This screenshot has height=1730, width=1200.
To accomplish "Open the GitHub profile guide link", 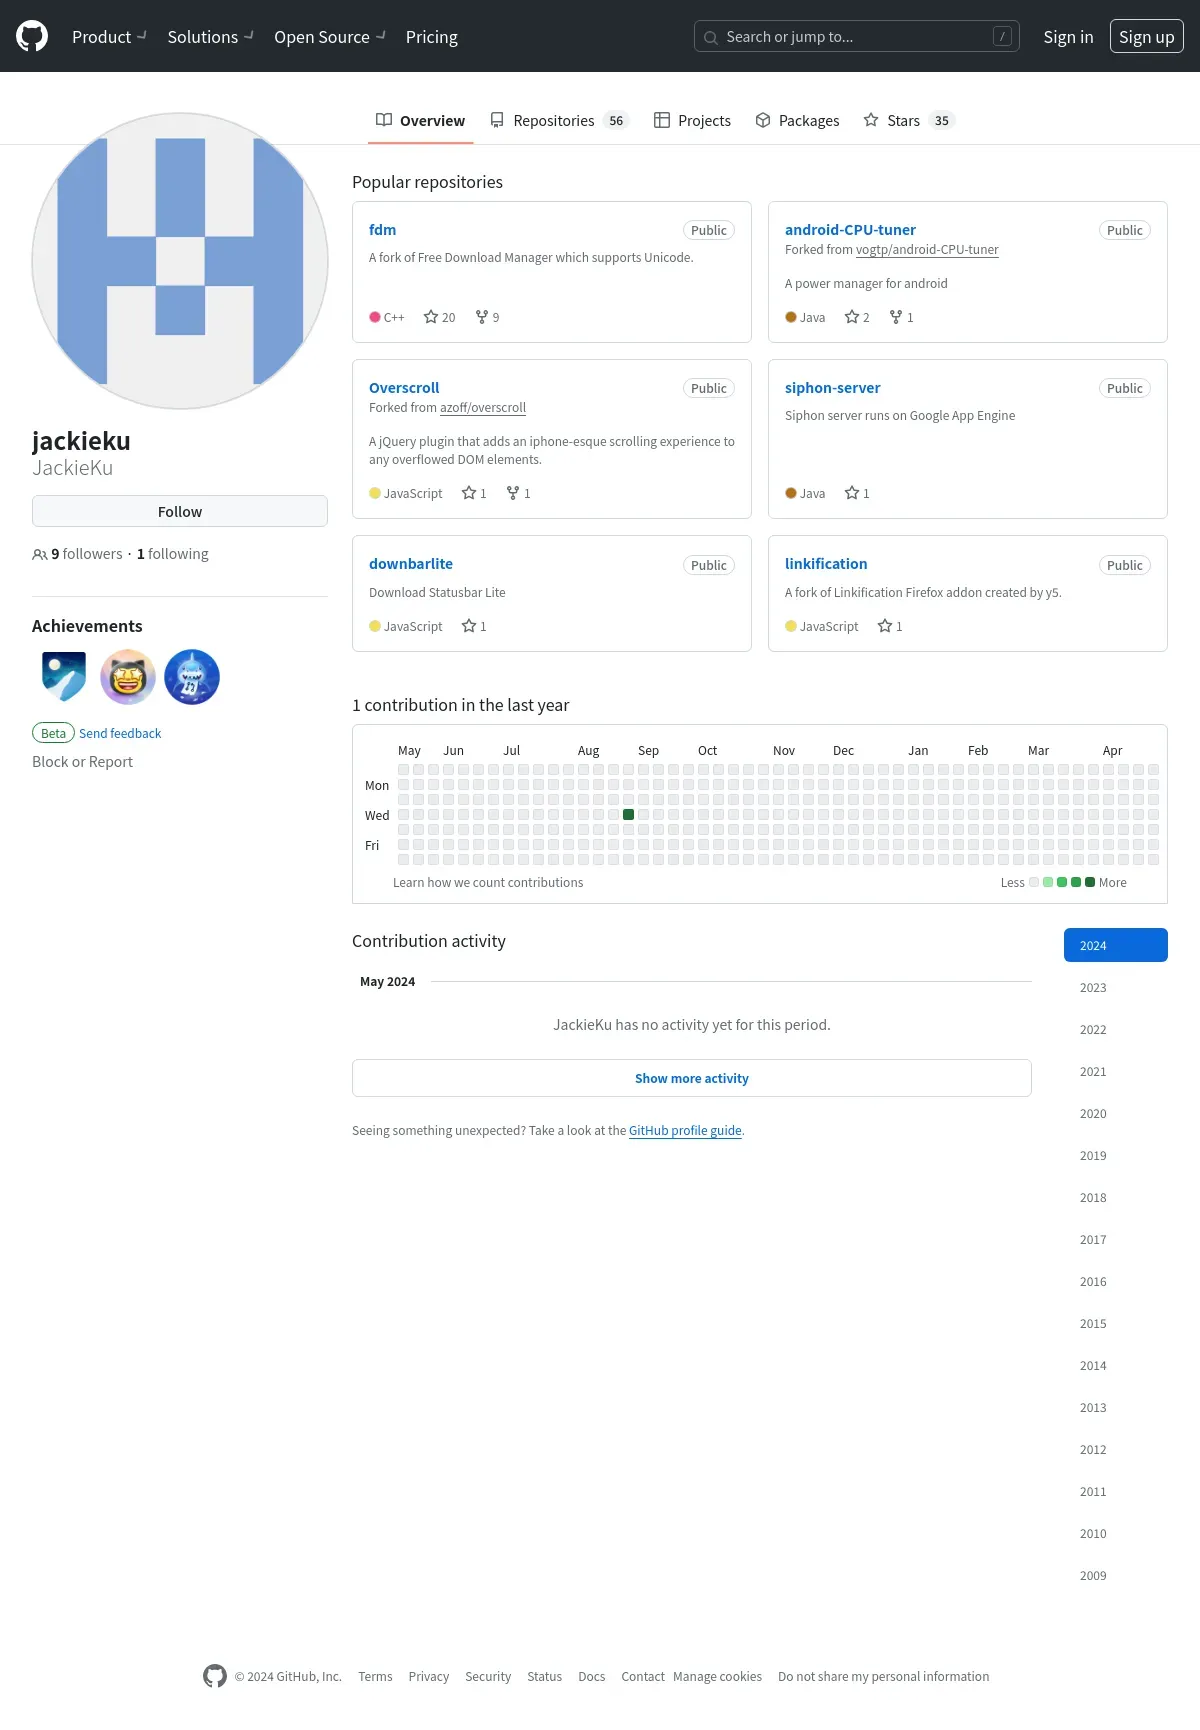I will pyautogui.click(x=685, y=1131).
